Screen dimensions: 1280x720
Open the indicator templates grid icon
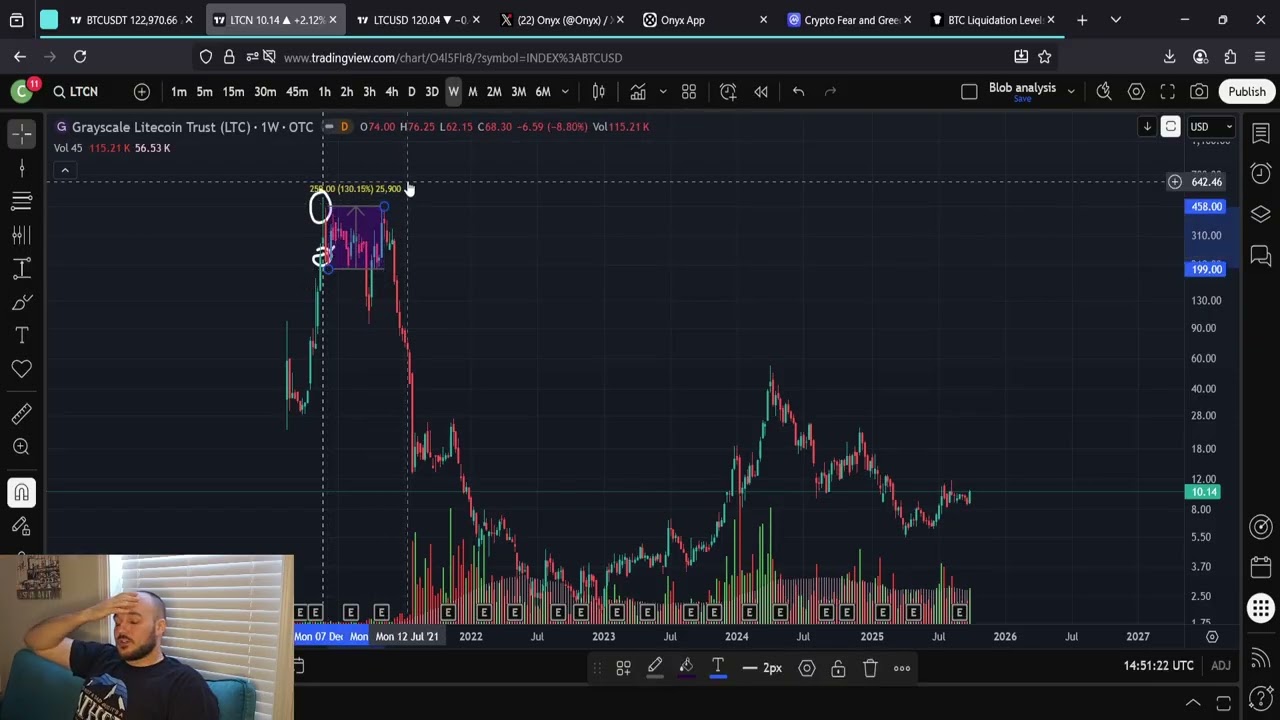[689, 92]
